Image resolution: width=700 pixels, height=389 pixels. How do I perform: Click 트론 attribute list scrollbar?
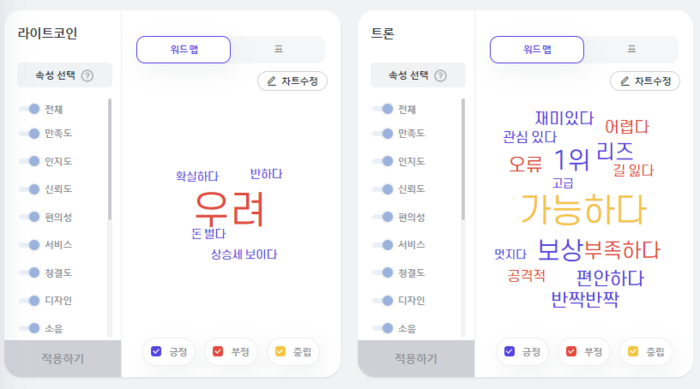(463, 159)
